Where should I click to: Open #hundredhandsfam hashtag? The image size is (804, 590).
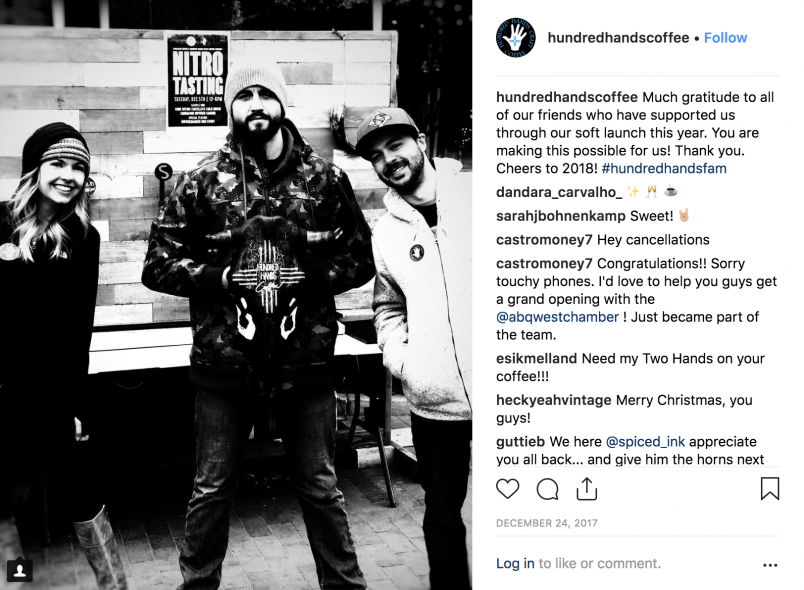(664, 168)
